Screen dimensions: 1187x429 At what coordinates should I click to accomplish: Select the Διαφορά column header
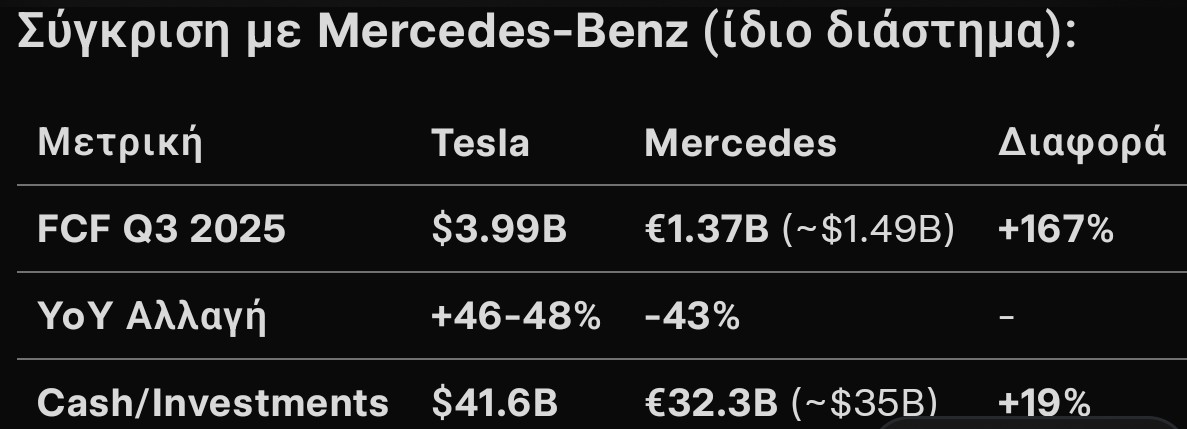tap(1082, 143)
